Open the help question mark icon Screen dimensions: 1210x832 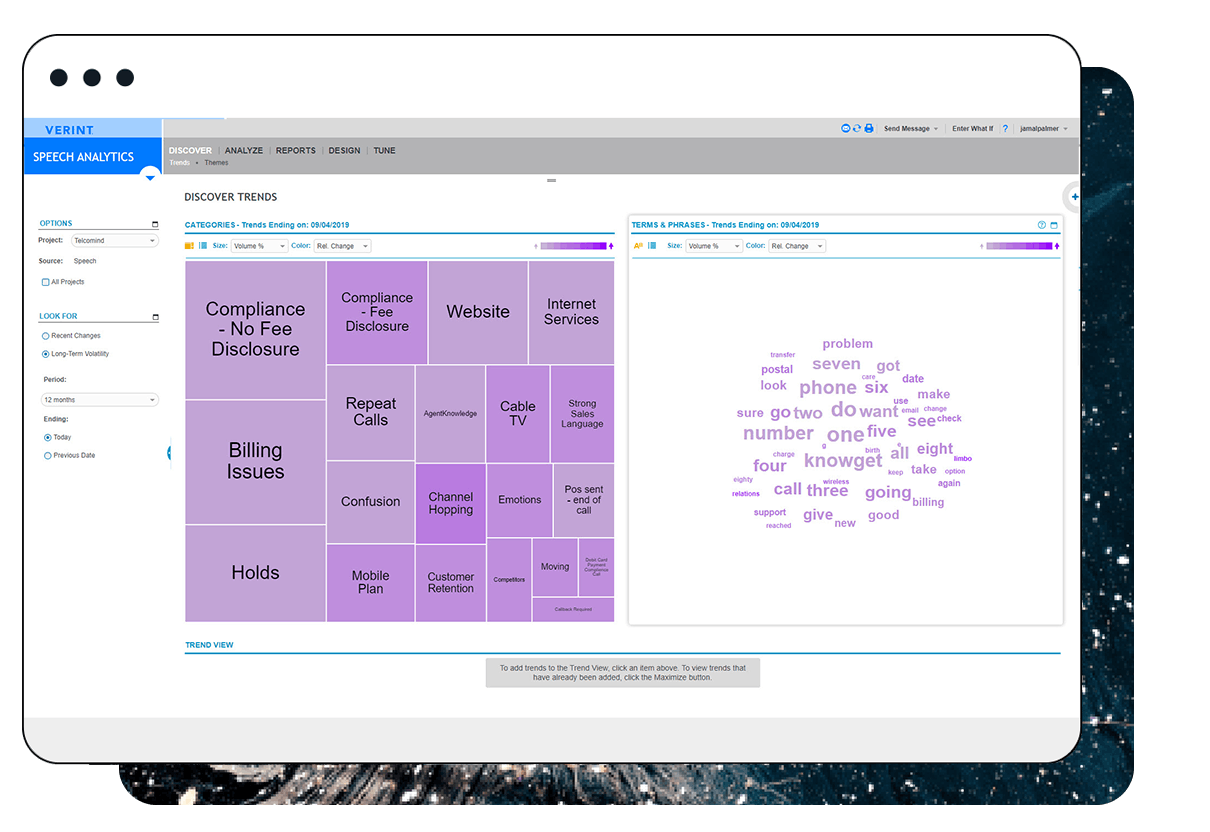1005,129
